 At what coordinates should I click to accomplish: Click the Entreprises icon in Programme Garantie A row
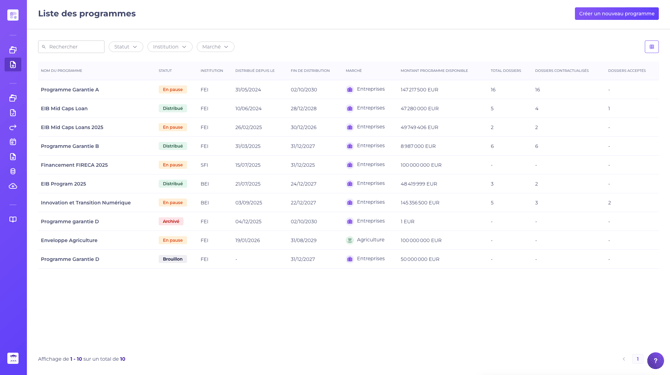(350, 90)
